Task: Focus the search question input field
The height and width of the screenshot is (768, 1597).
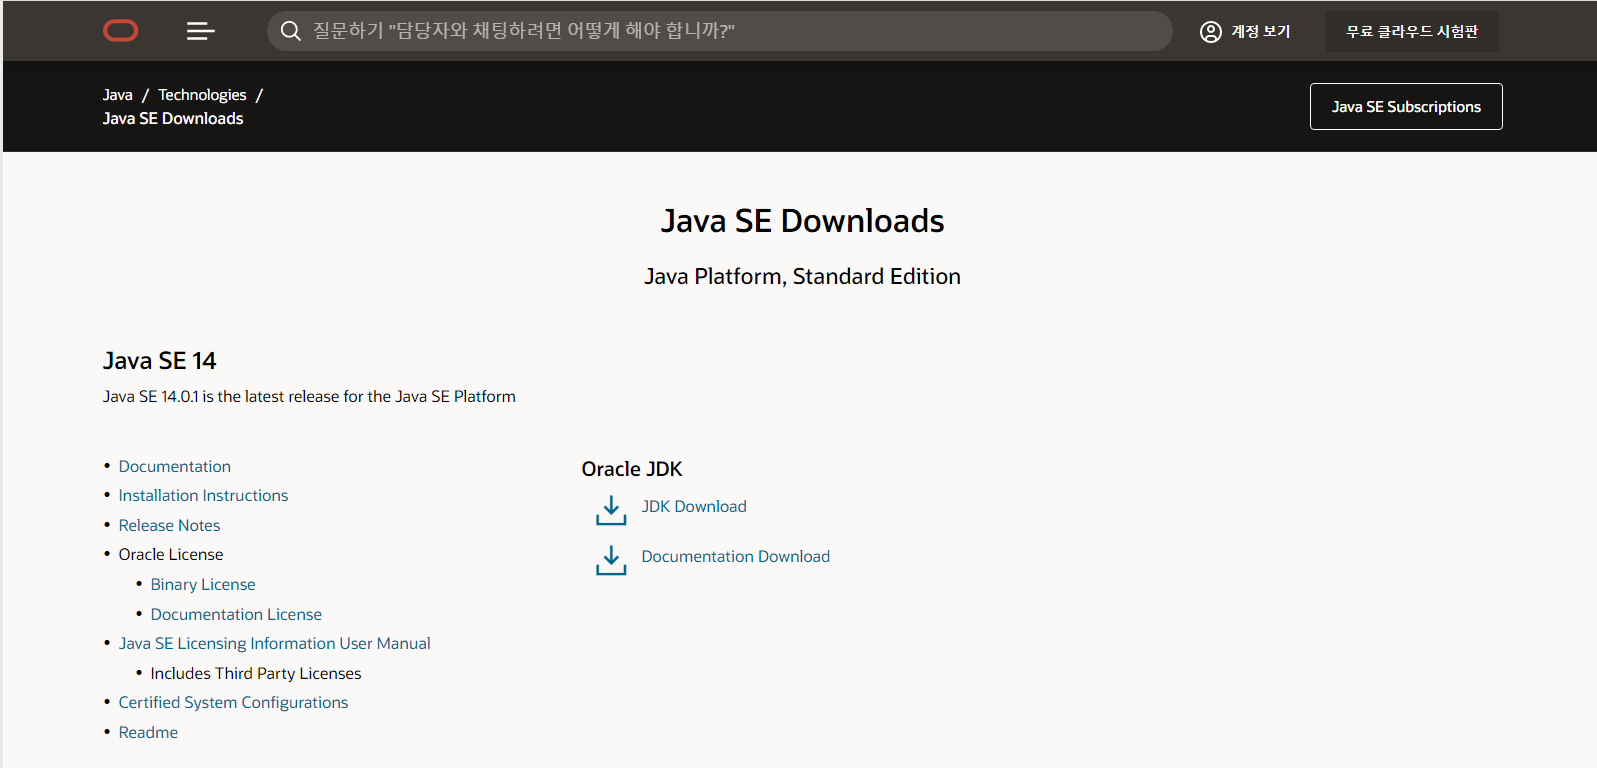Action: tap(719, 31)
